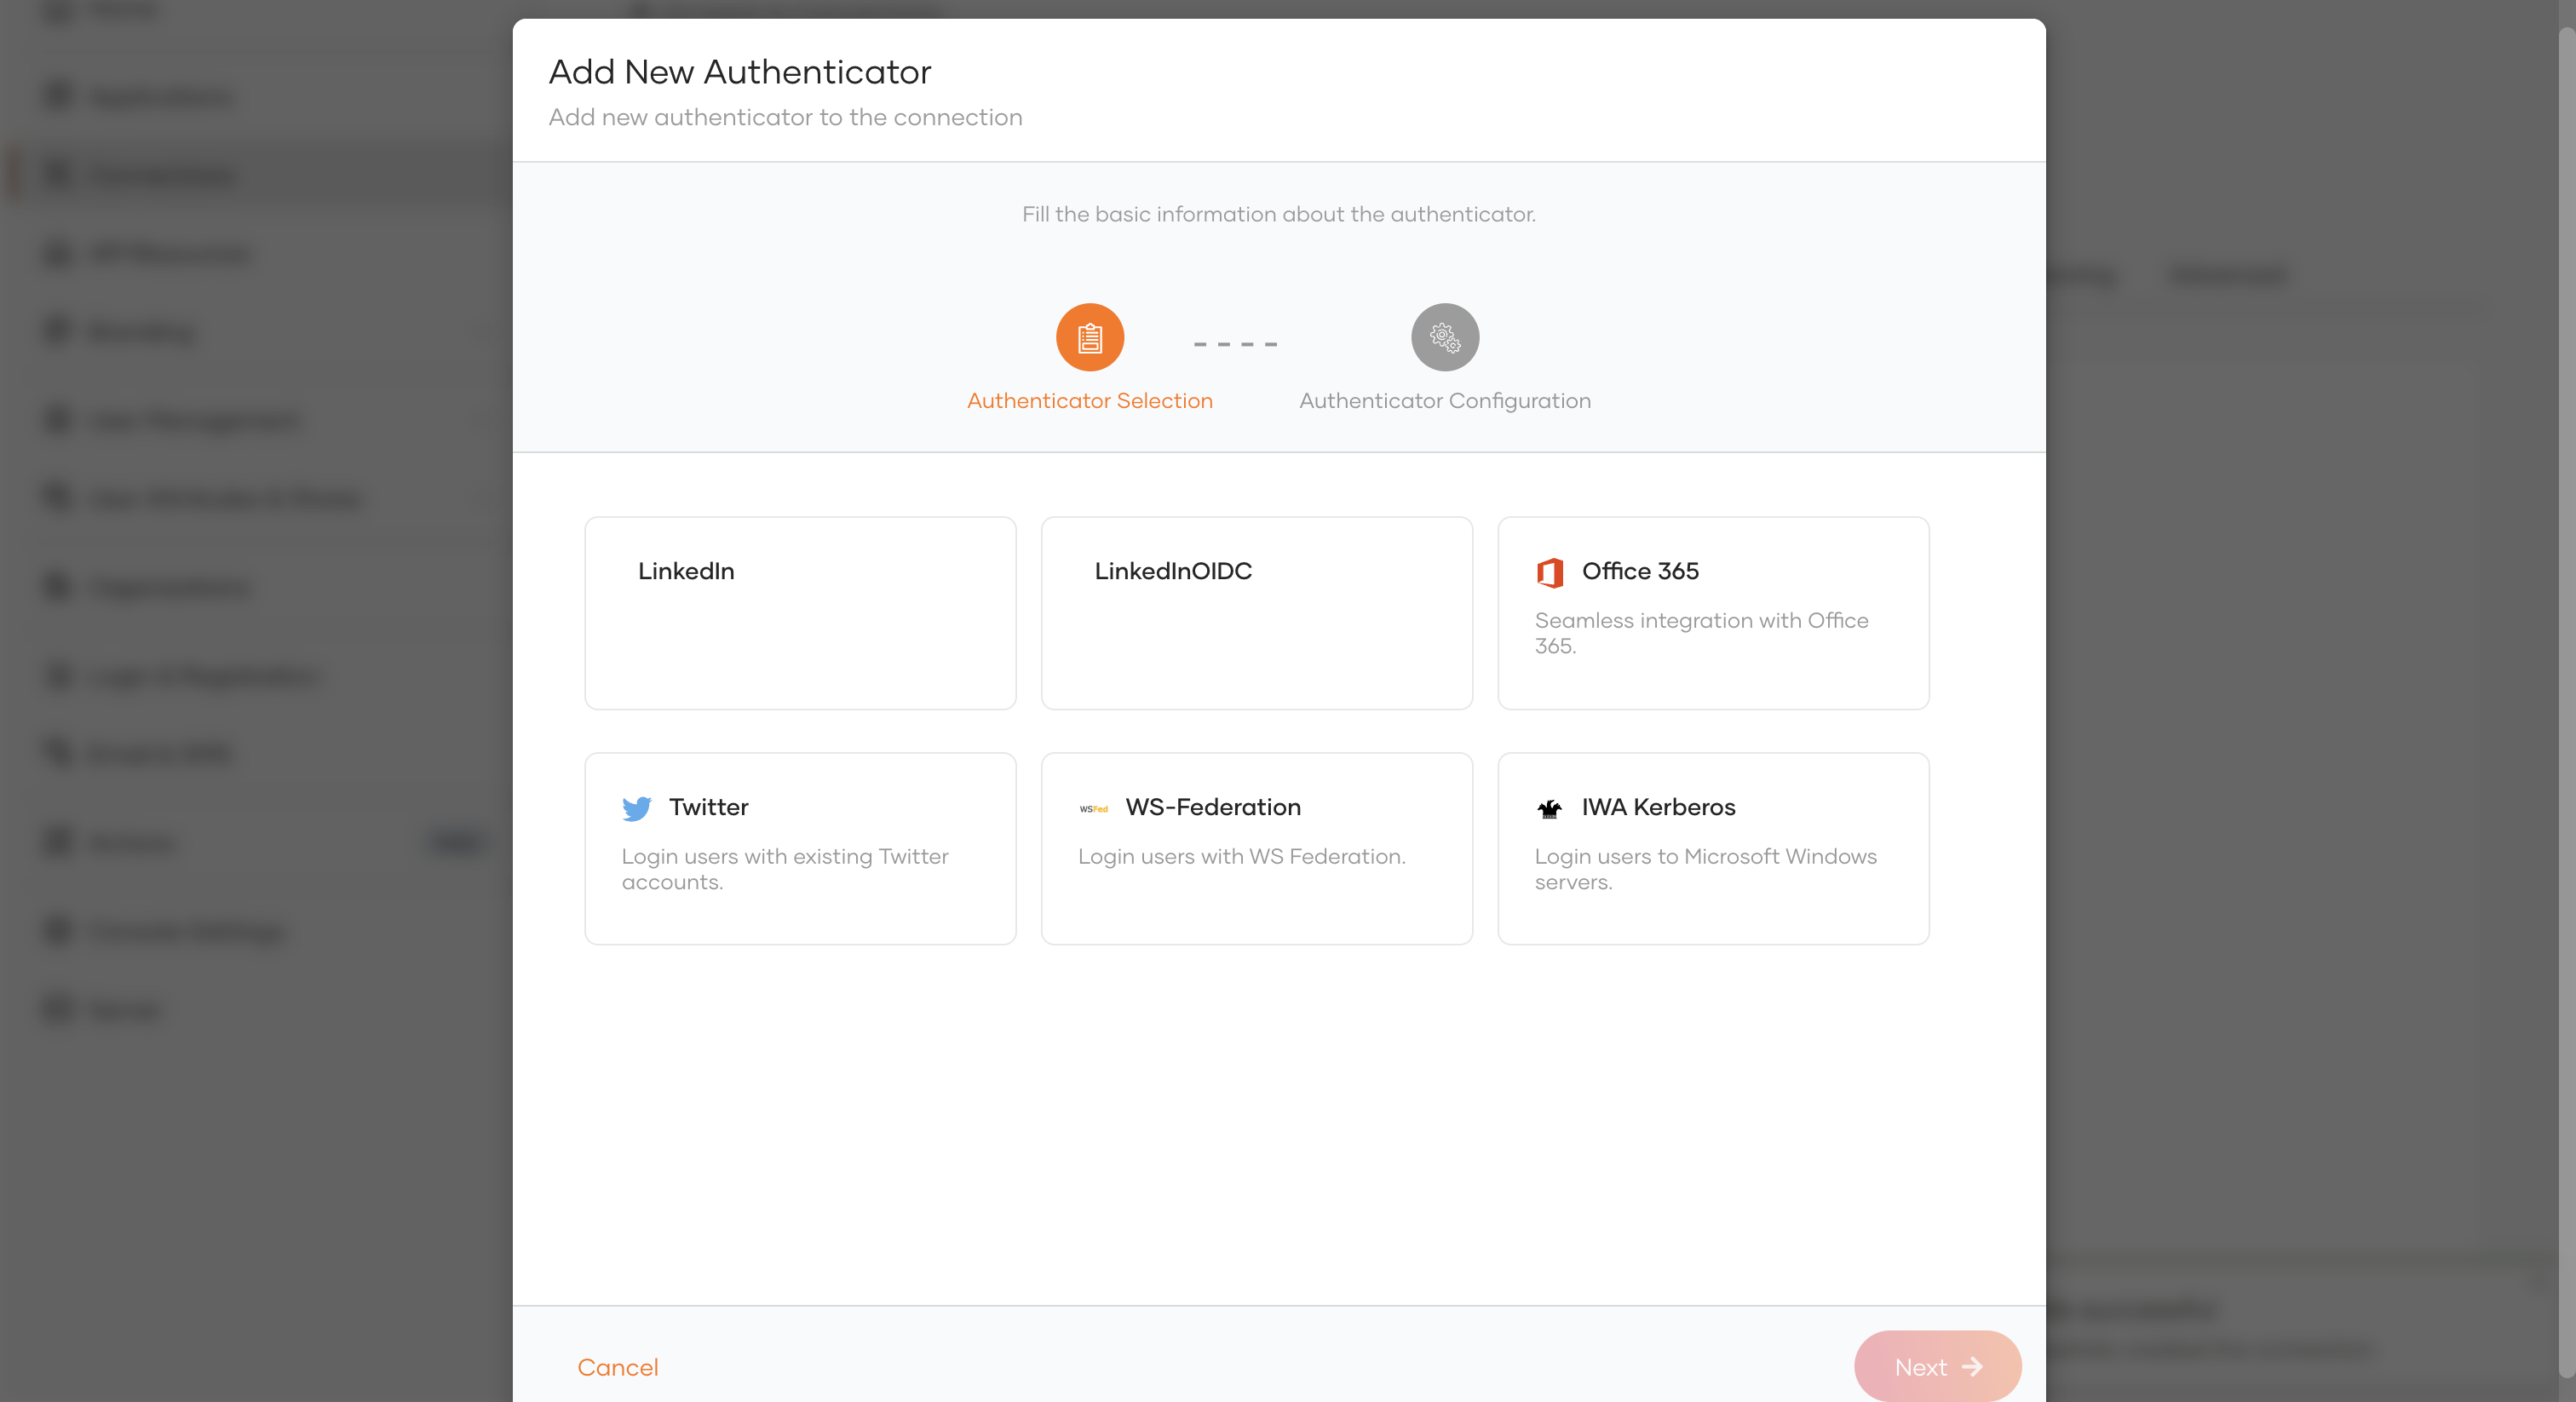Click the page's vertical scrollbar
Screen dimensions: 2576x1402
coord(2567,700)
